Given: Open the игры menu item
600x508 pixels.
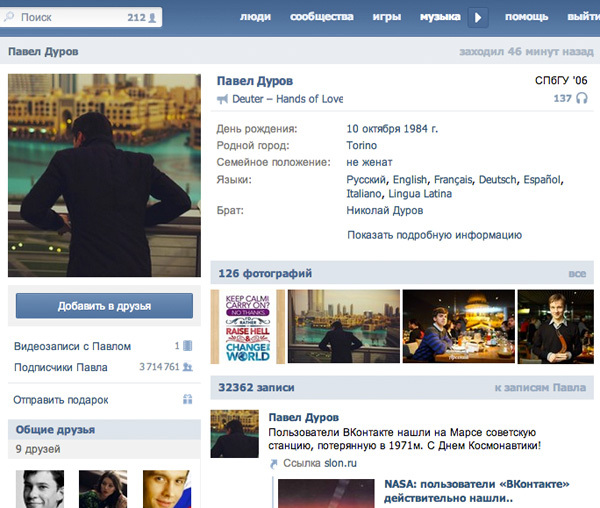Looking at the screenshot, I should (386, 17).
